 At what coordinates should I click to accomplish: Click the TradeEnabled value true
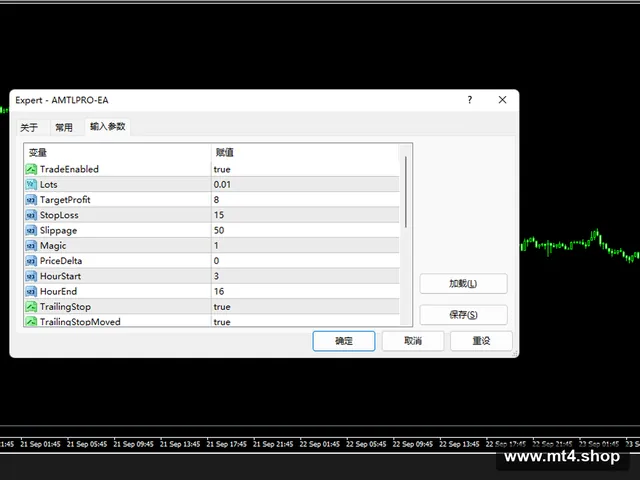pos(222,169)
